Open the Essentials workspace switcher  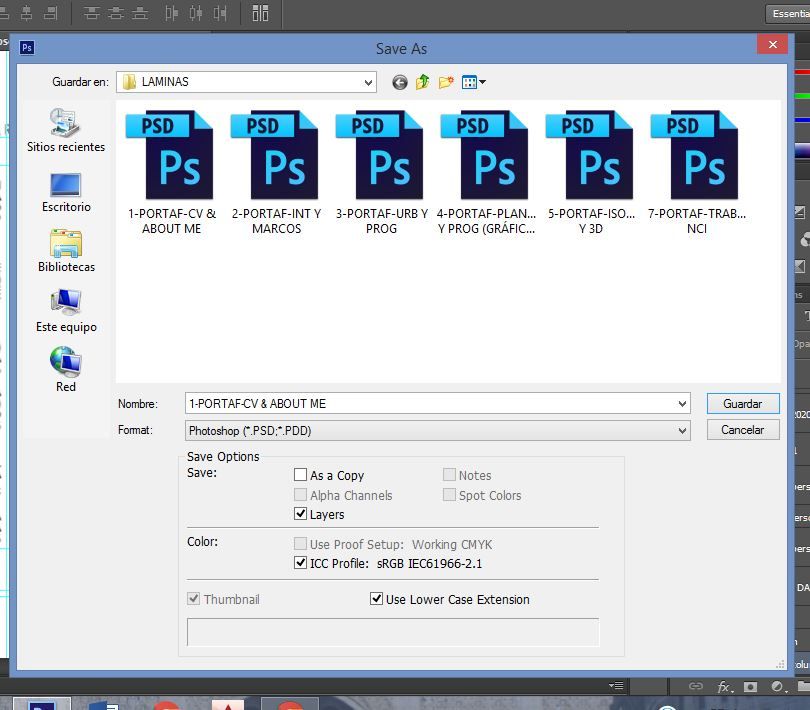[788, 14]
